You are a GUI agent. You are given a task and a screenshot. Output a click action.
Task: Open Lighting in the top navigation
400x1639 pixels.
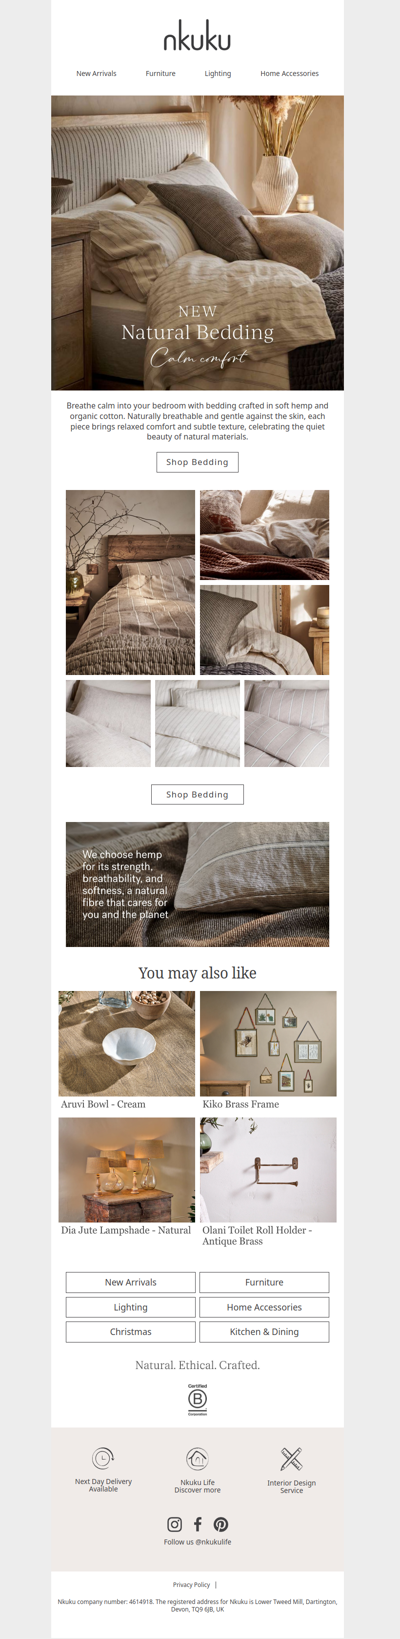(x=218, y=74)
